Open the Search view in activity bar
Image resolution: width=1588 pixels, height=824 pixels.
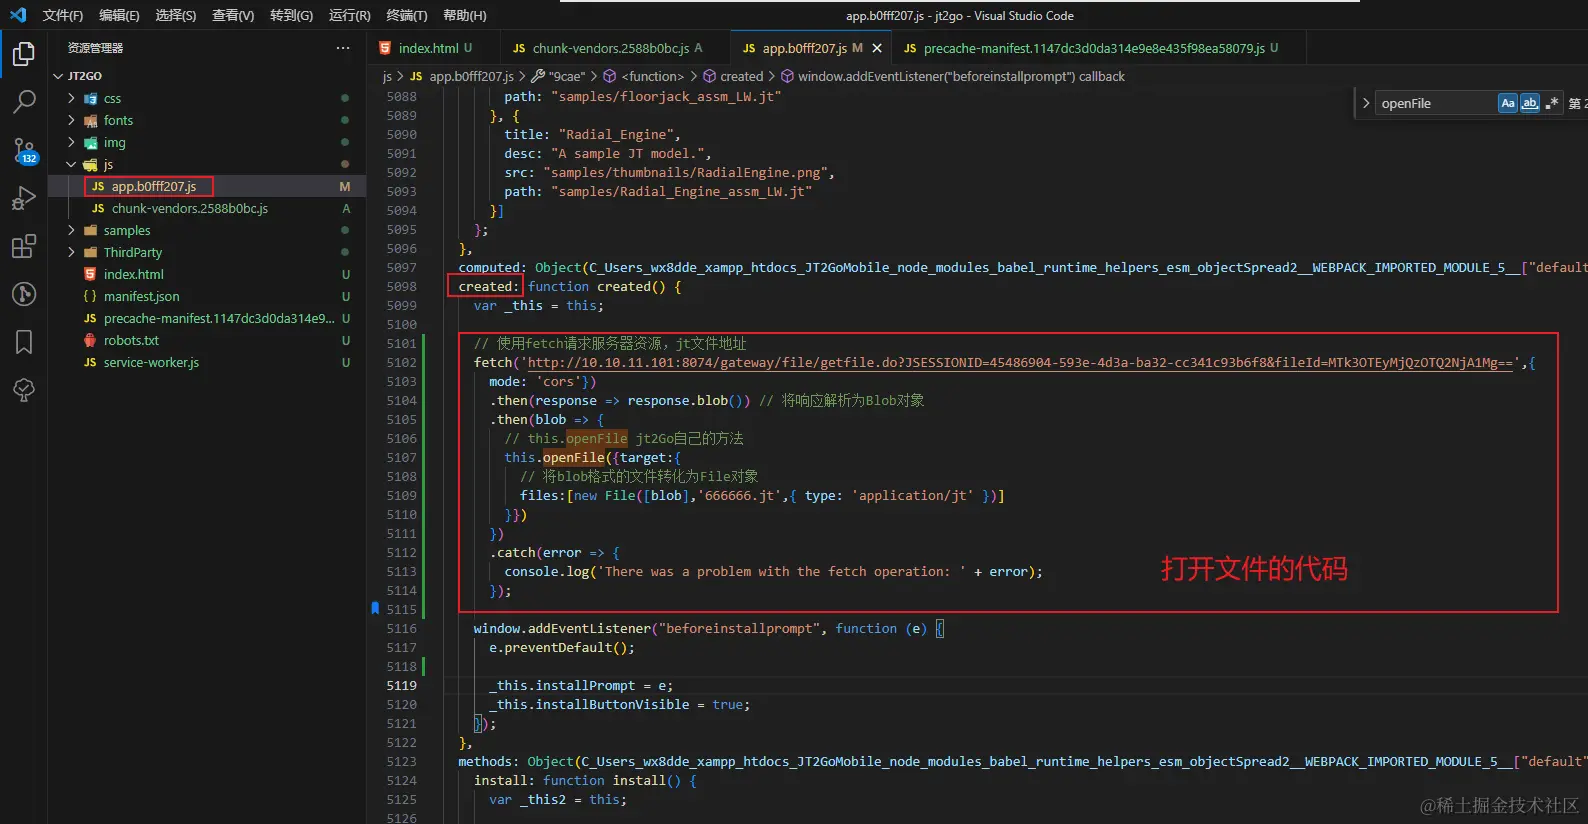24,101
